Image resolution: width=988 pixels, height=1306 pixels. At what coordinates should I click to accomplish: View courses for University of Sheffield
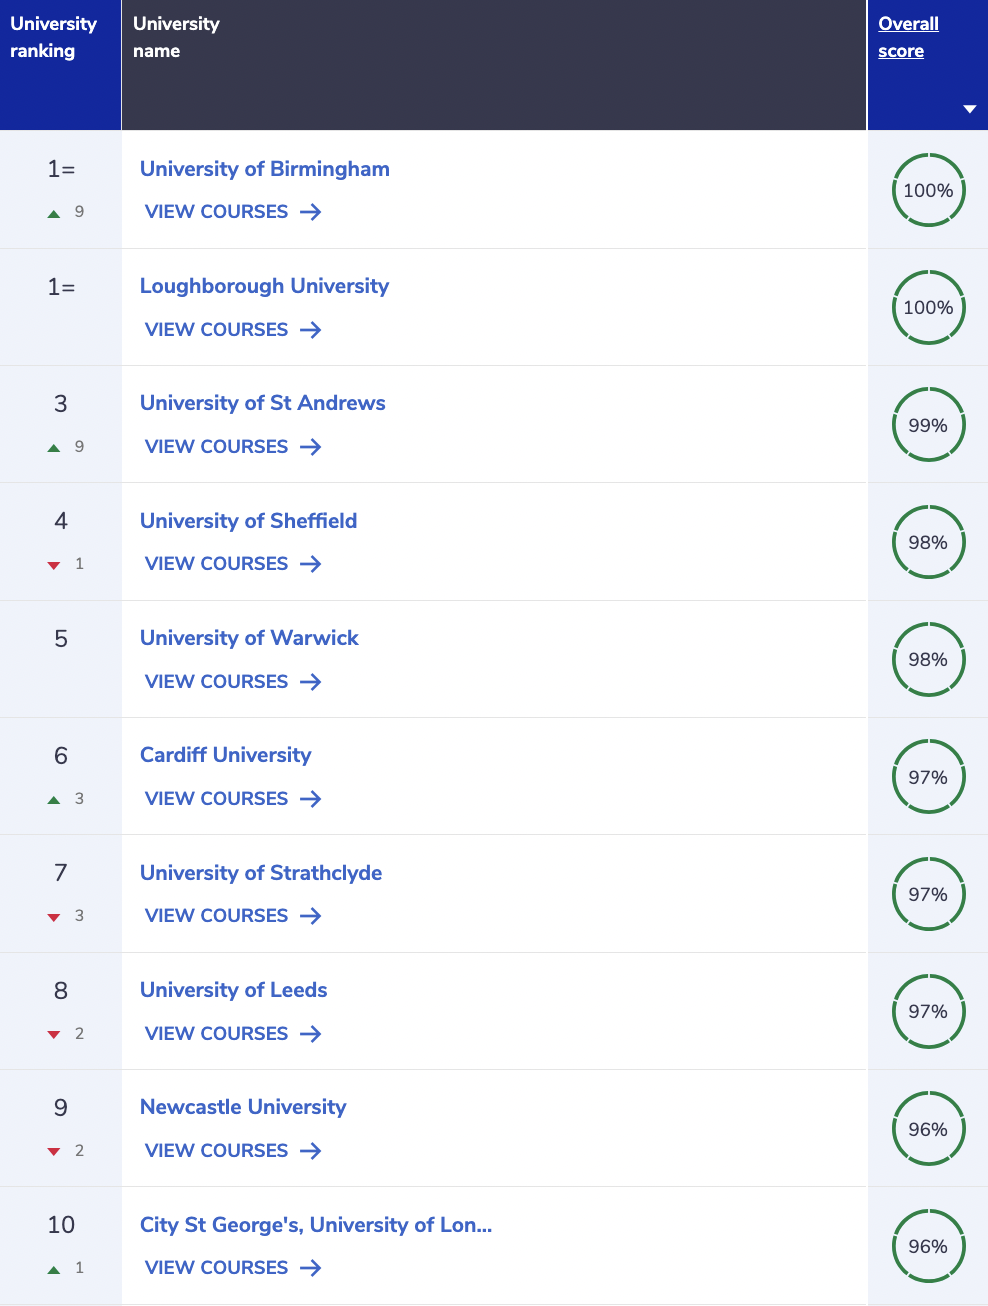click(233, 564)
